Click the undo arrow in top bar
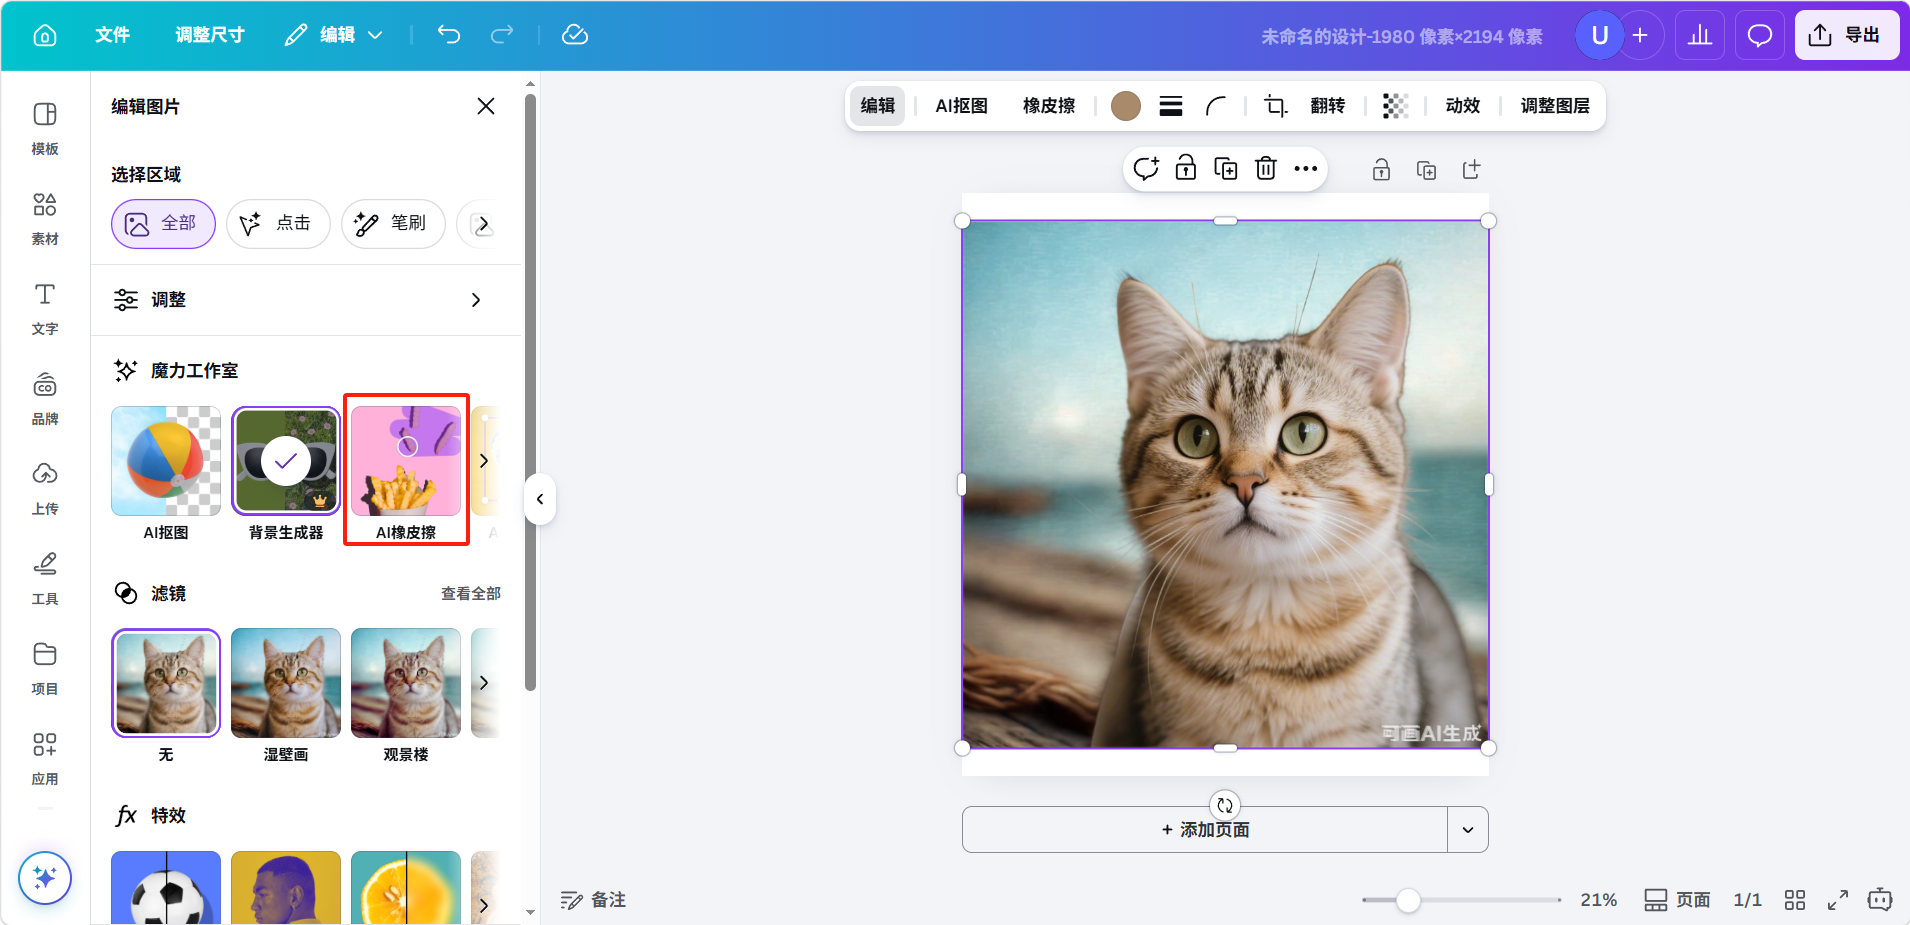 [449, 35]
